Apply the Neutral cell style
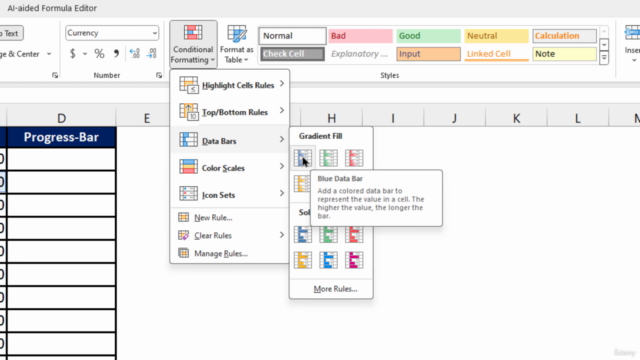 click(x=496, y=36)
